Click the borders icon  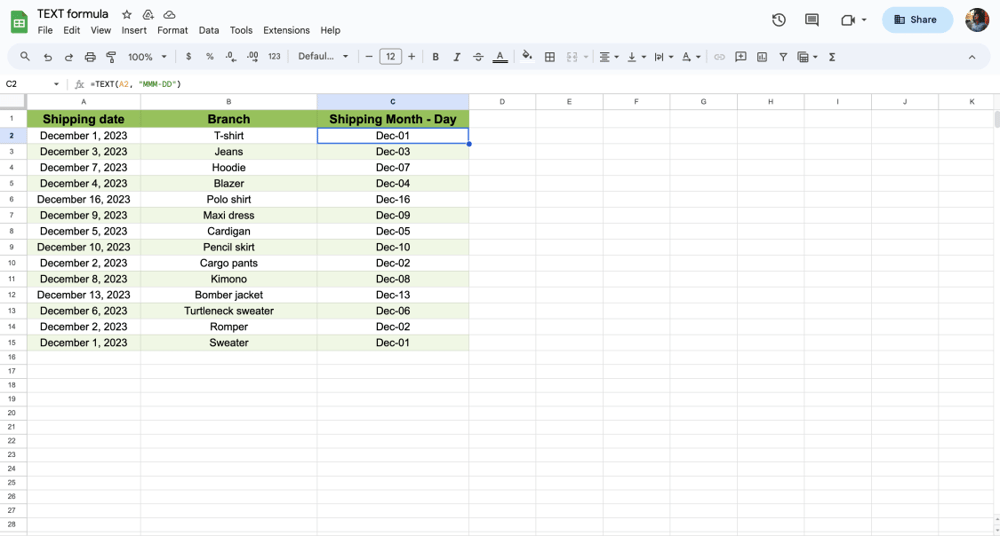[x=549, y=57]
